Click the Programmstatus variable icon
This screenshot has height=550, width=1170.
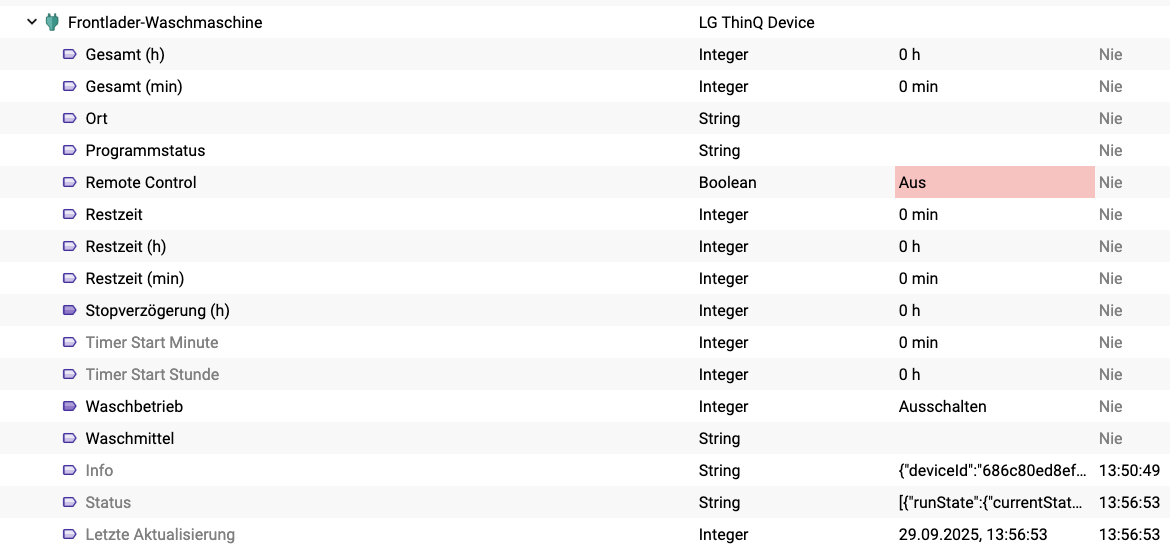[70, 151]
